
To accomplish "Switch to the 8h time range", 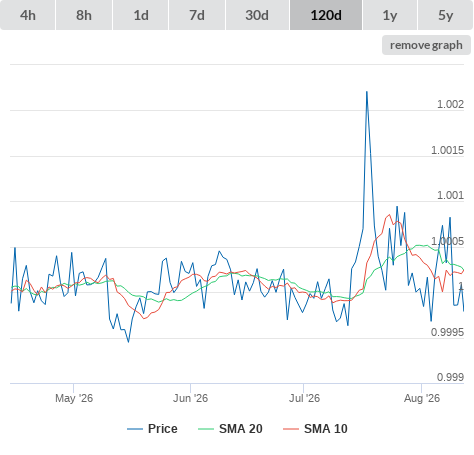I will click(x=84, y=15).
